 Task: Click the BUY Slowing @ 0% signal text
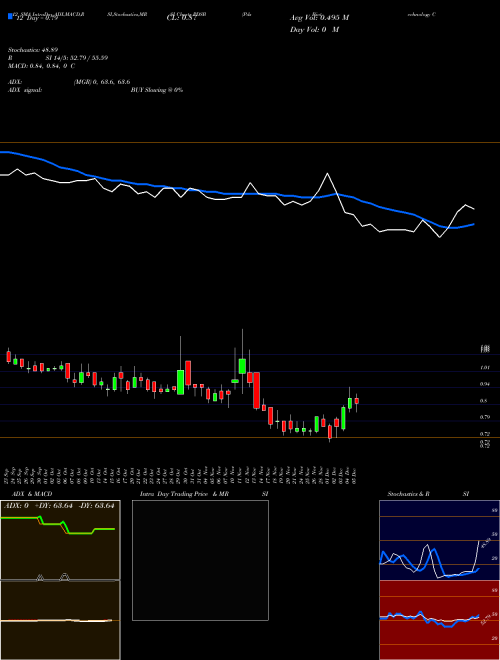(x=157, y=90)
